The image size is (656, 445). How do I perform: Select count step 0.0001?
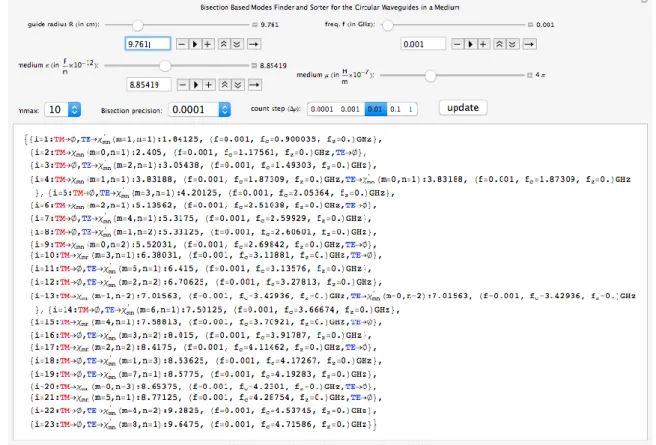[322, 109]
